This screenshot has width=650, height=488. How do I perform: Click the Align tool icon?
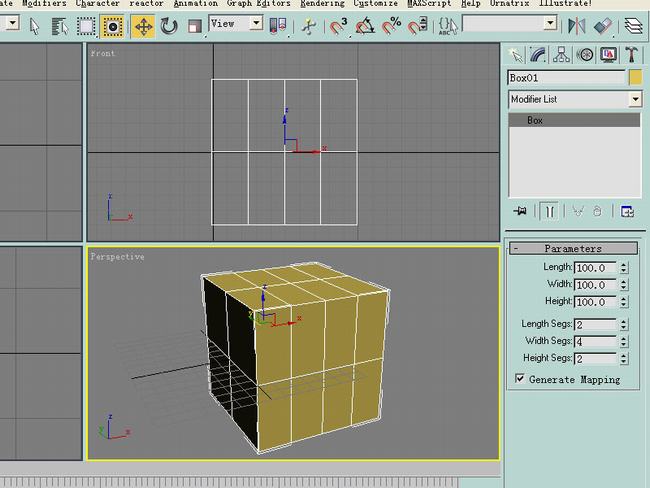pos(603,26)
